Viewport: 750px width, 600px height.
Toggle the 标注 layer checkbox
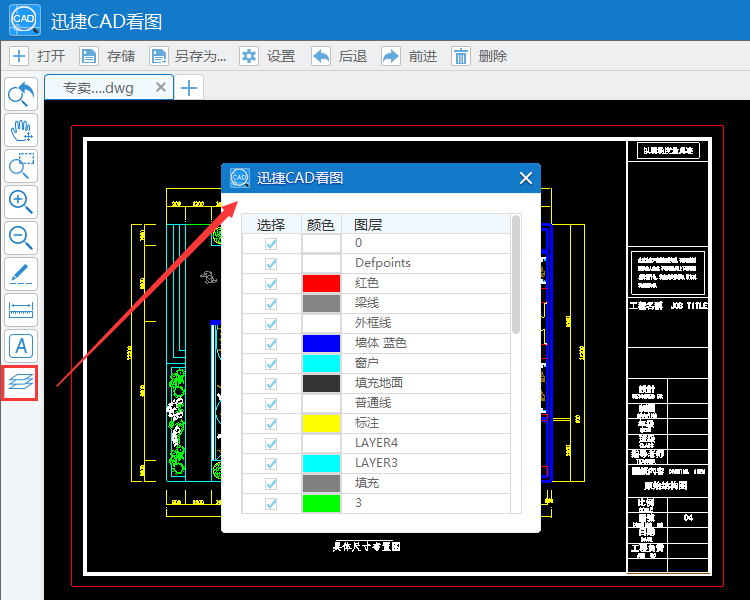click(271, 424)
